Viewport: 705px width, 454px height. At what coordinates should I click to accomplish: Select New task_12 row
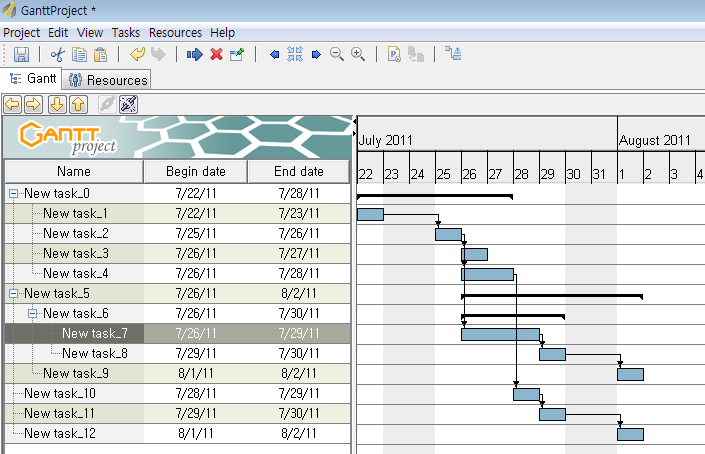(178, 433)
